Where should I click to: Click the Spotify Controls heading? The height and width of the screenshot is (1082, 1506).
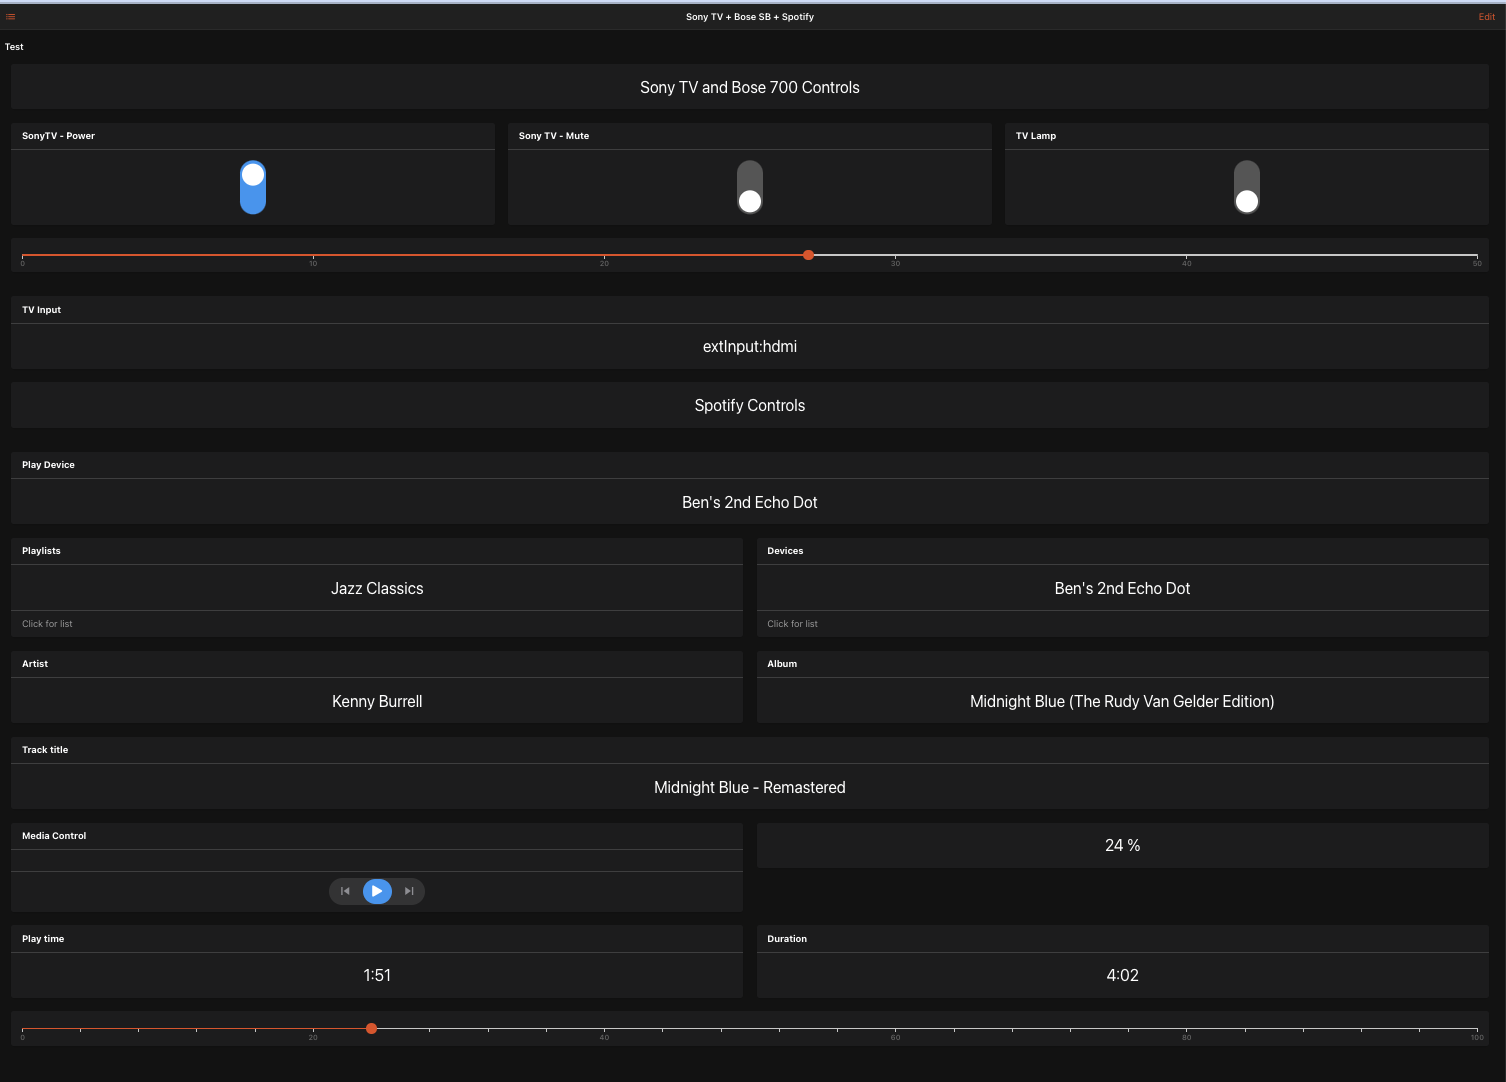click(x=750, y=405)
